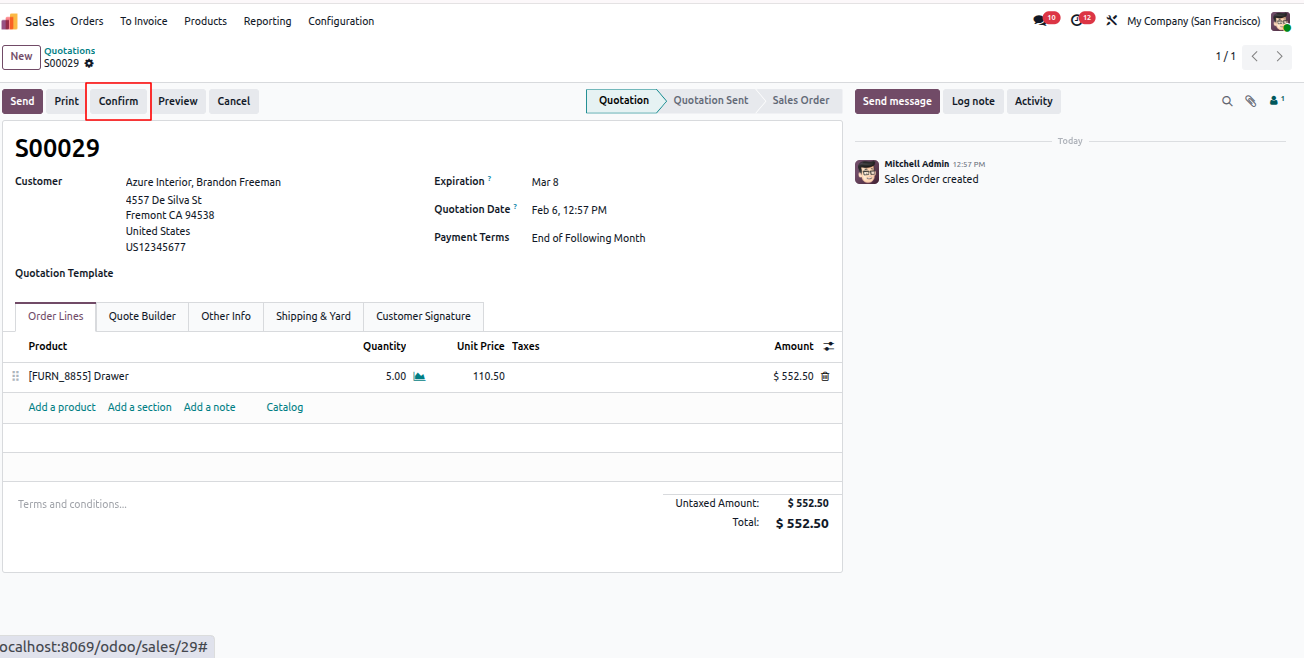The image size is (1304, 658).
Task: Click the Preview button
Action: [x=178, y=101]
